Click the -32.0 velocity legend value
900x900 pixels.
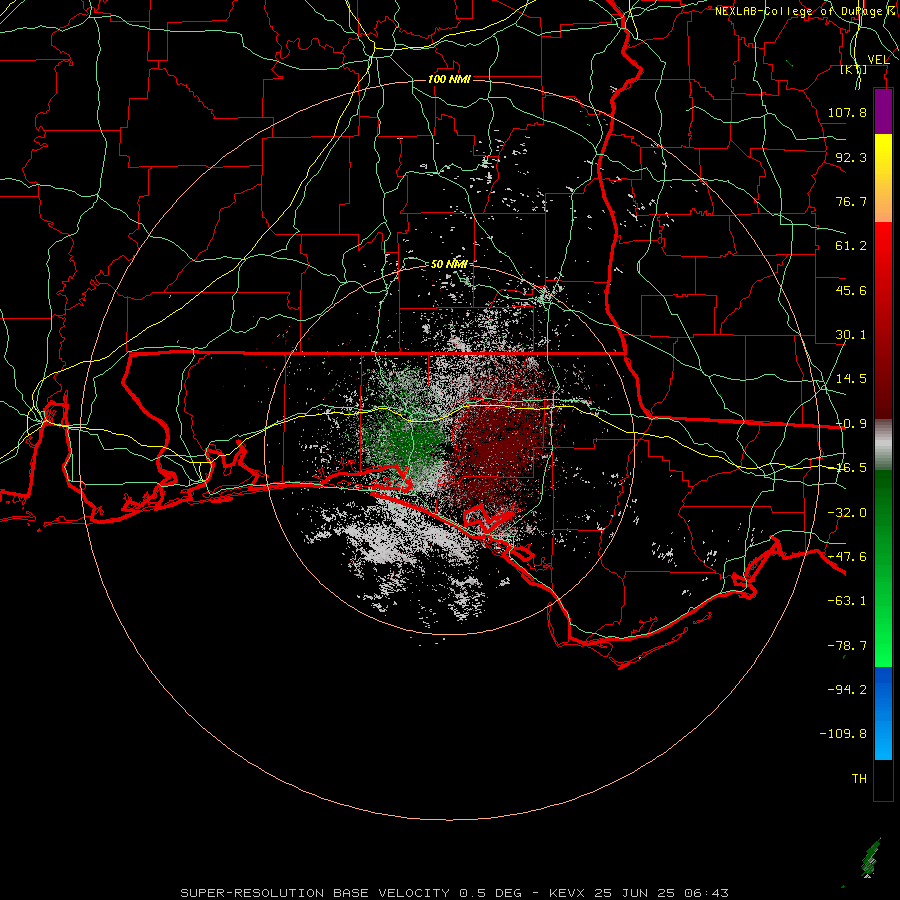pos(847,513)
